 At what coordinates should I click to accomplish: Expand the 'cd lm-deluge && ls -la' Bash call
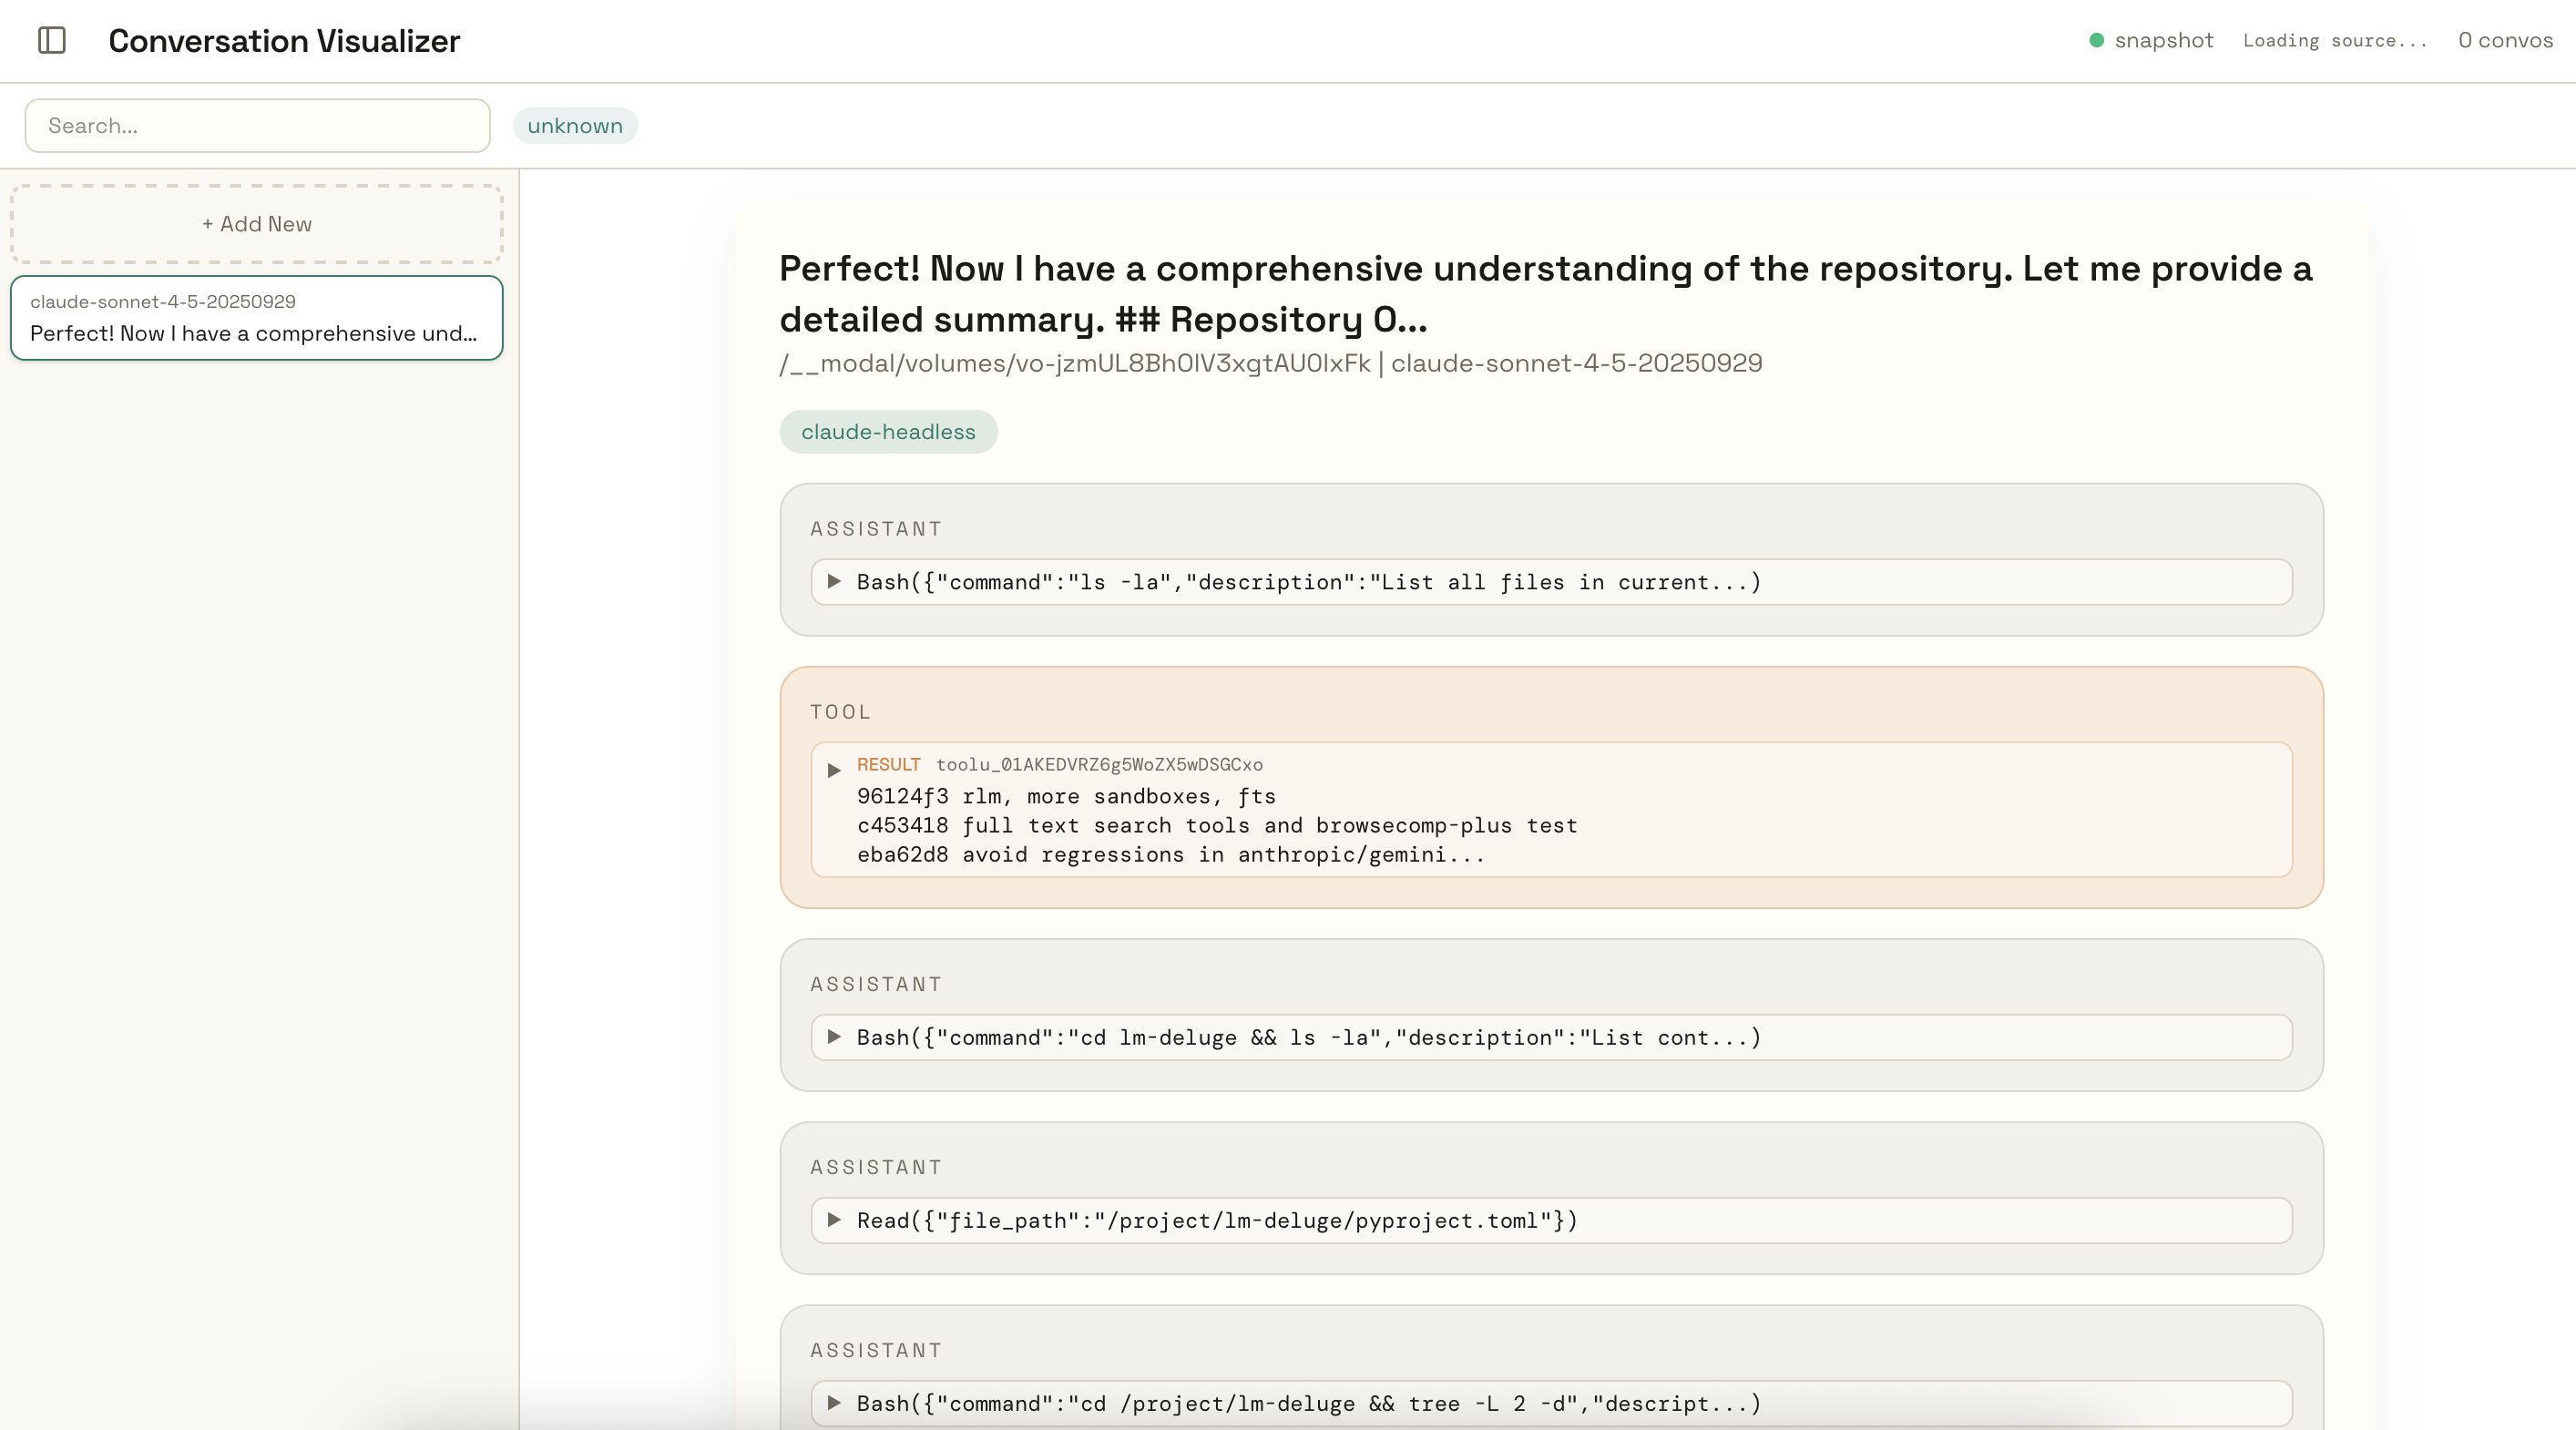834,1037
